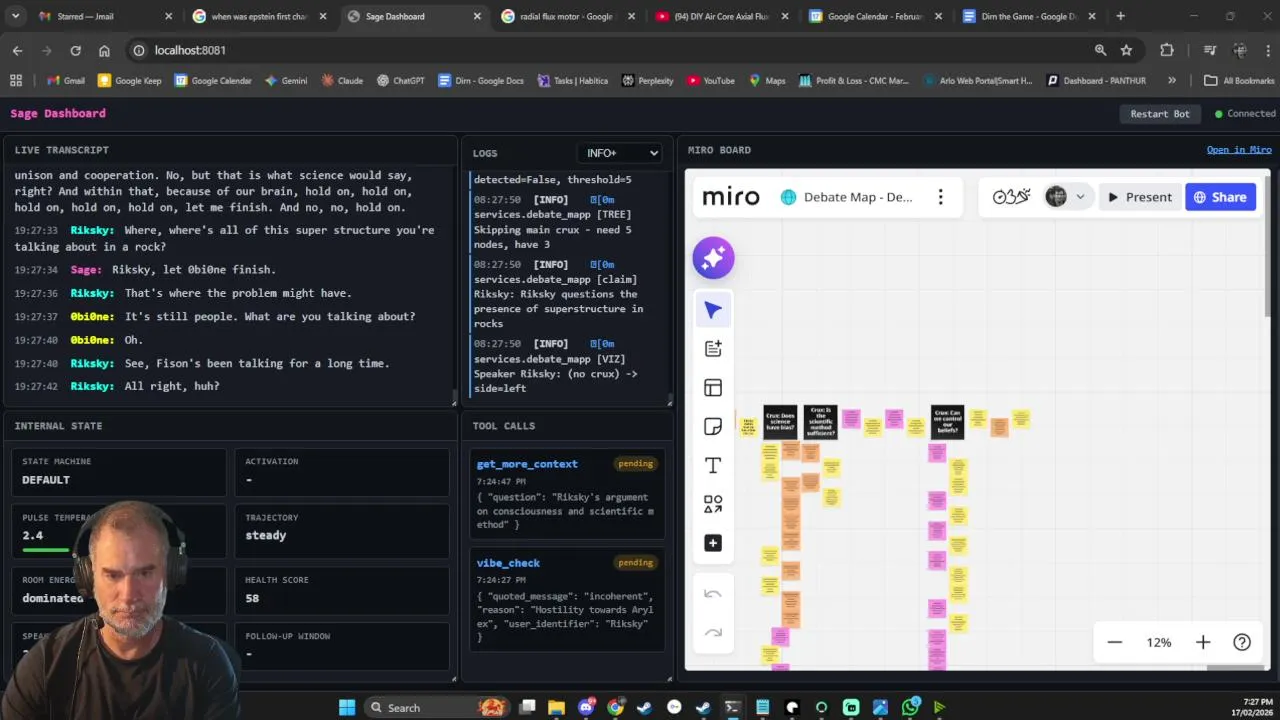
Task: Expand the bookmarks overflow chevron
Action: point(1172,80)
